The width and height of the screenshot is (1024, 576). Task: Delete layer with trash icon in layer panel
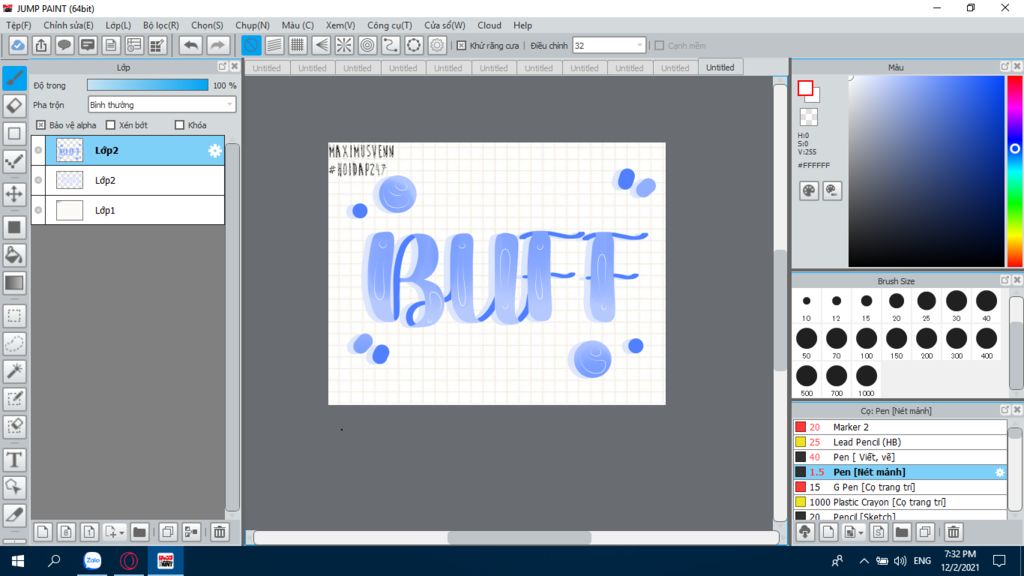click(x=219, y=532)
